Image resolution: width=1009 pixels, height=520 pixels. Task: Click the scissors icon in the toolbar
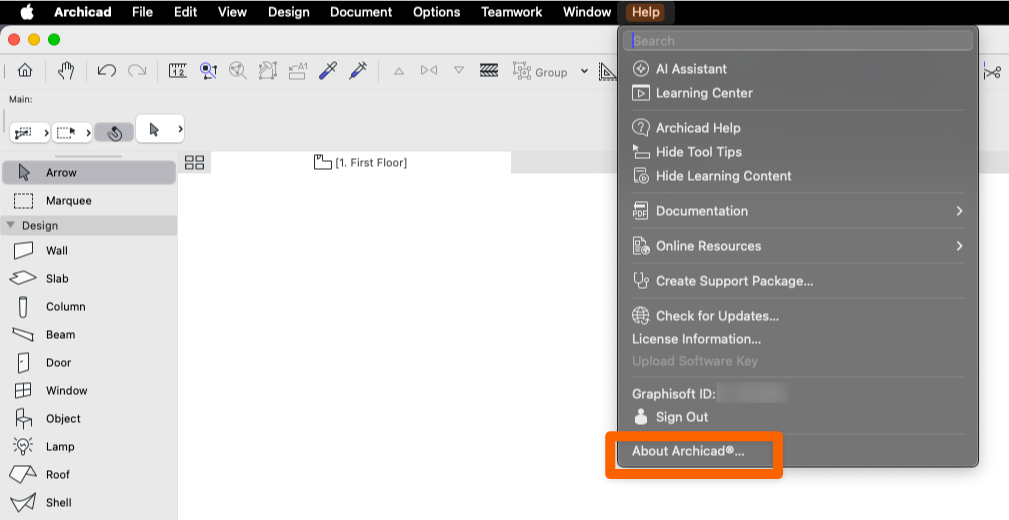click(993, 72)
